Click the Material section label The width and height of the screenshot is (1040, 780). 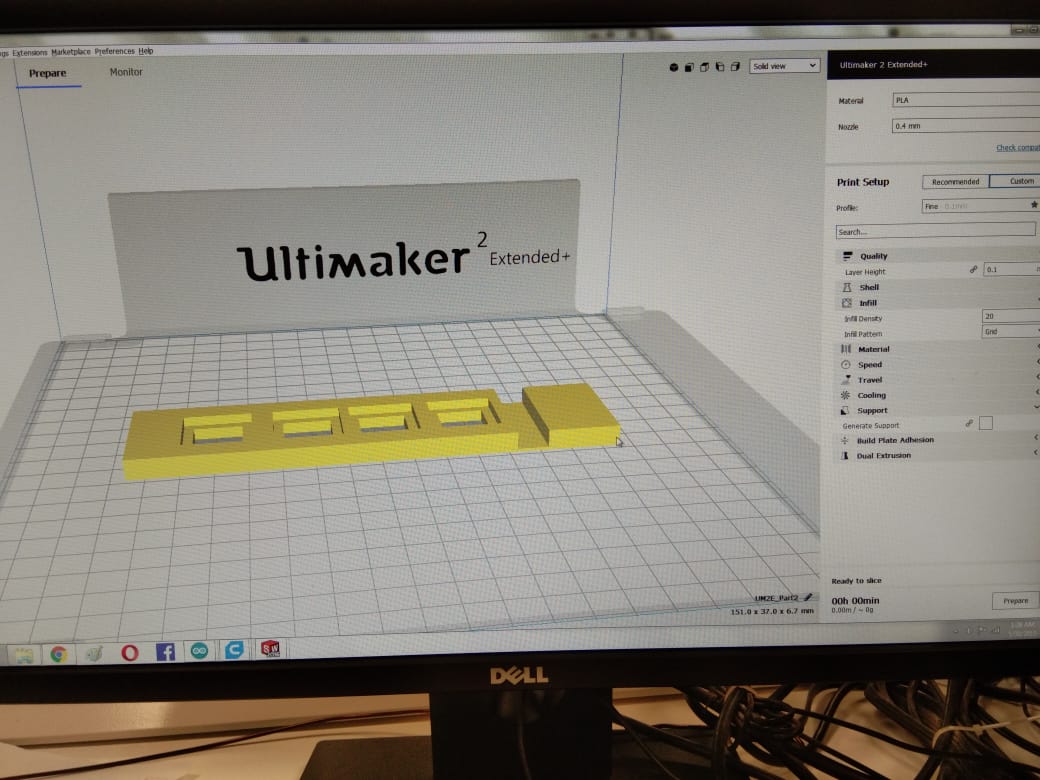tap(874, 349)
